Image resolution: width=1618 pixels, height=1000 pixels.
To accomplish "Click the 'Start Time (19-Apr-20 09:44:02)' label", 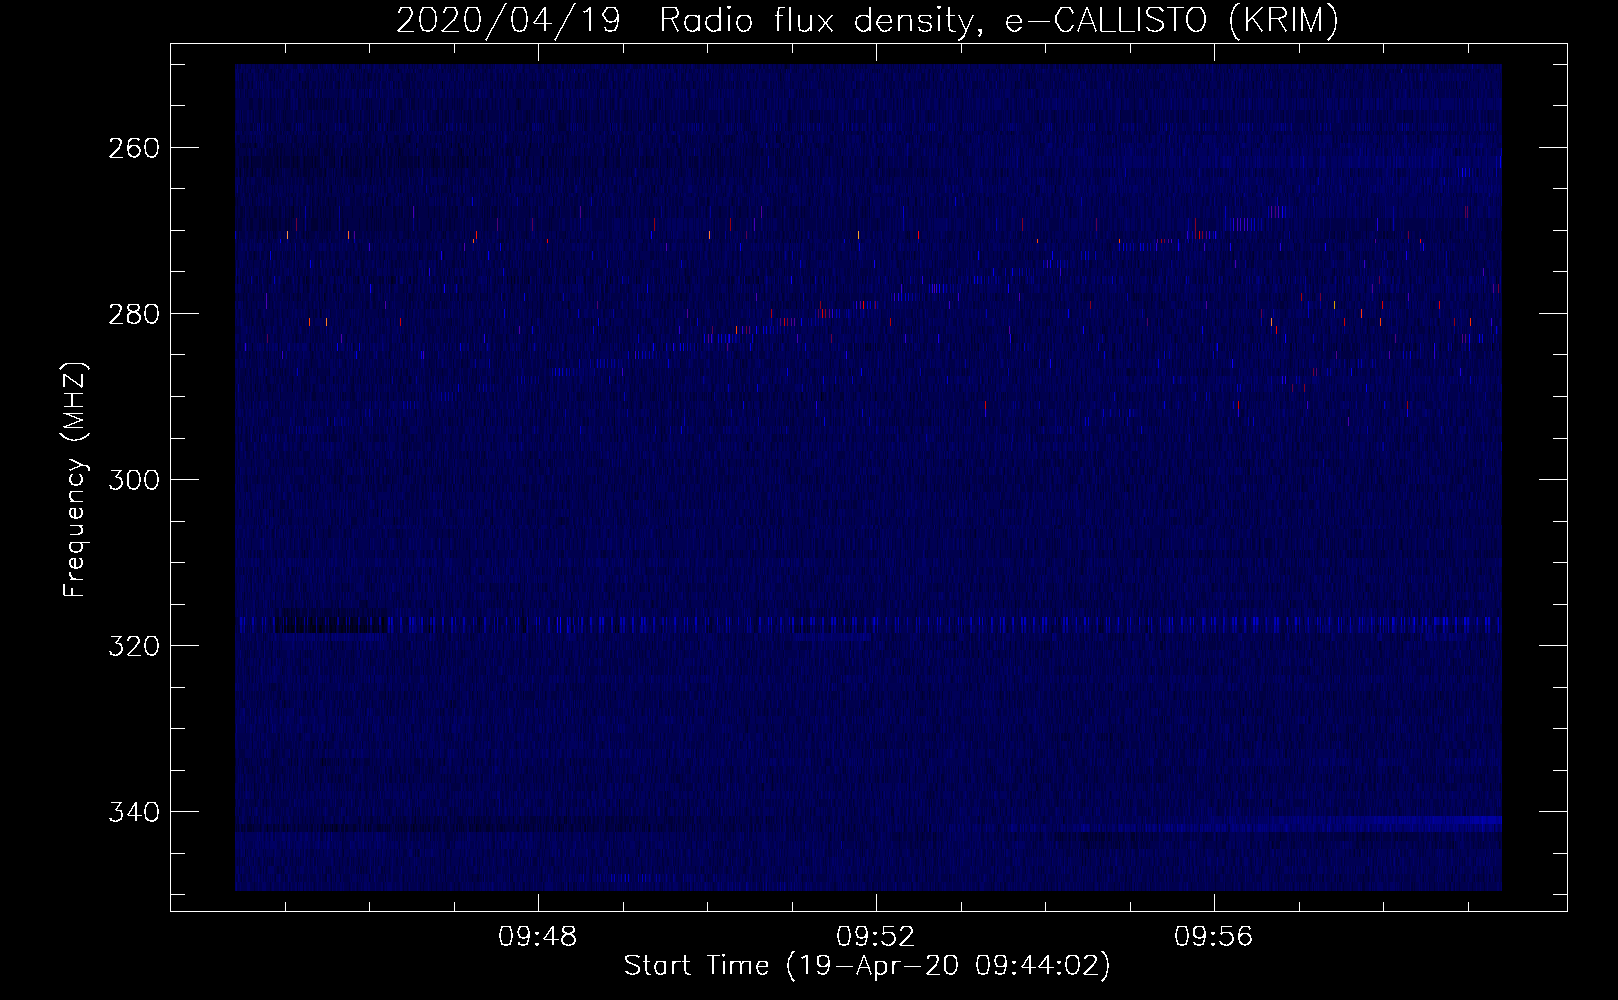I will coord(867,966).
